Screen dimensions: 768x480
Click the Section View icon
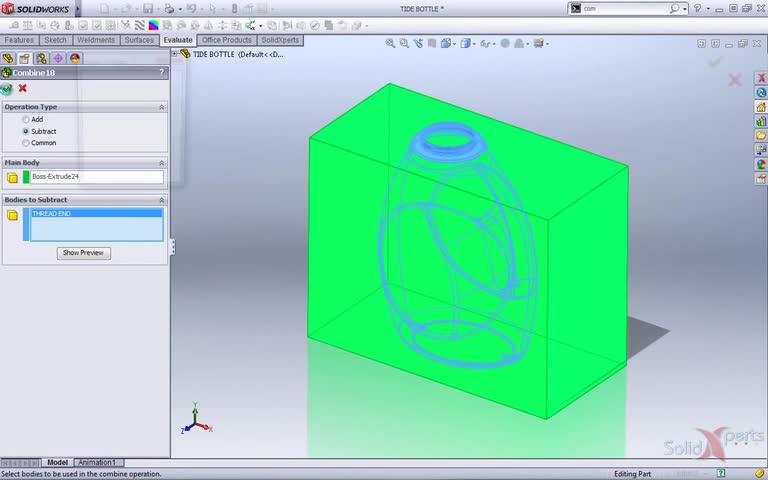432,44
